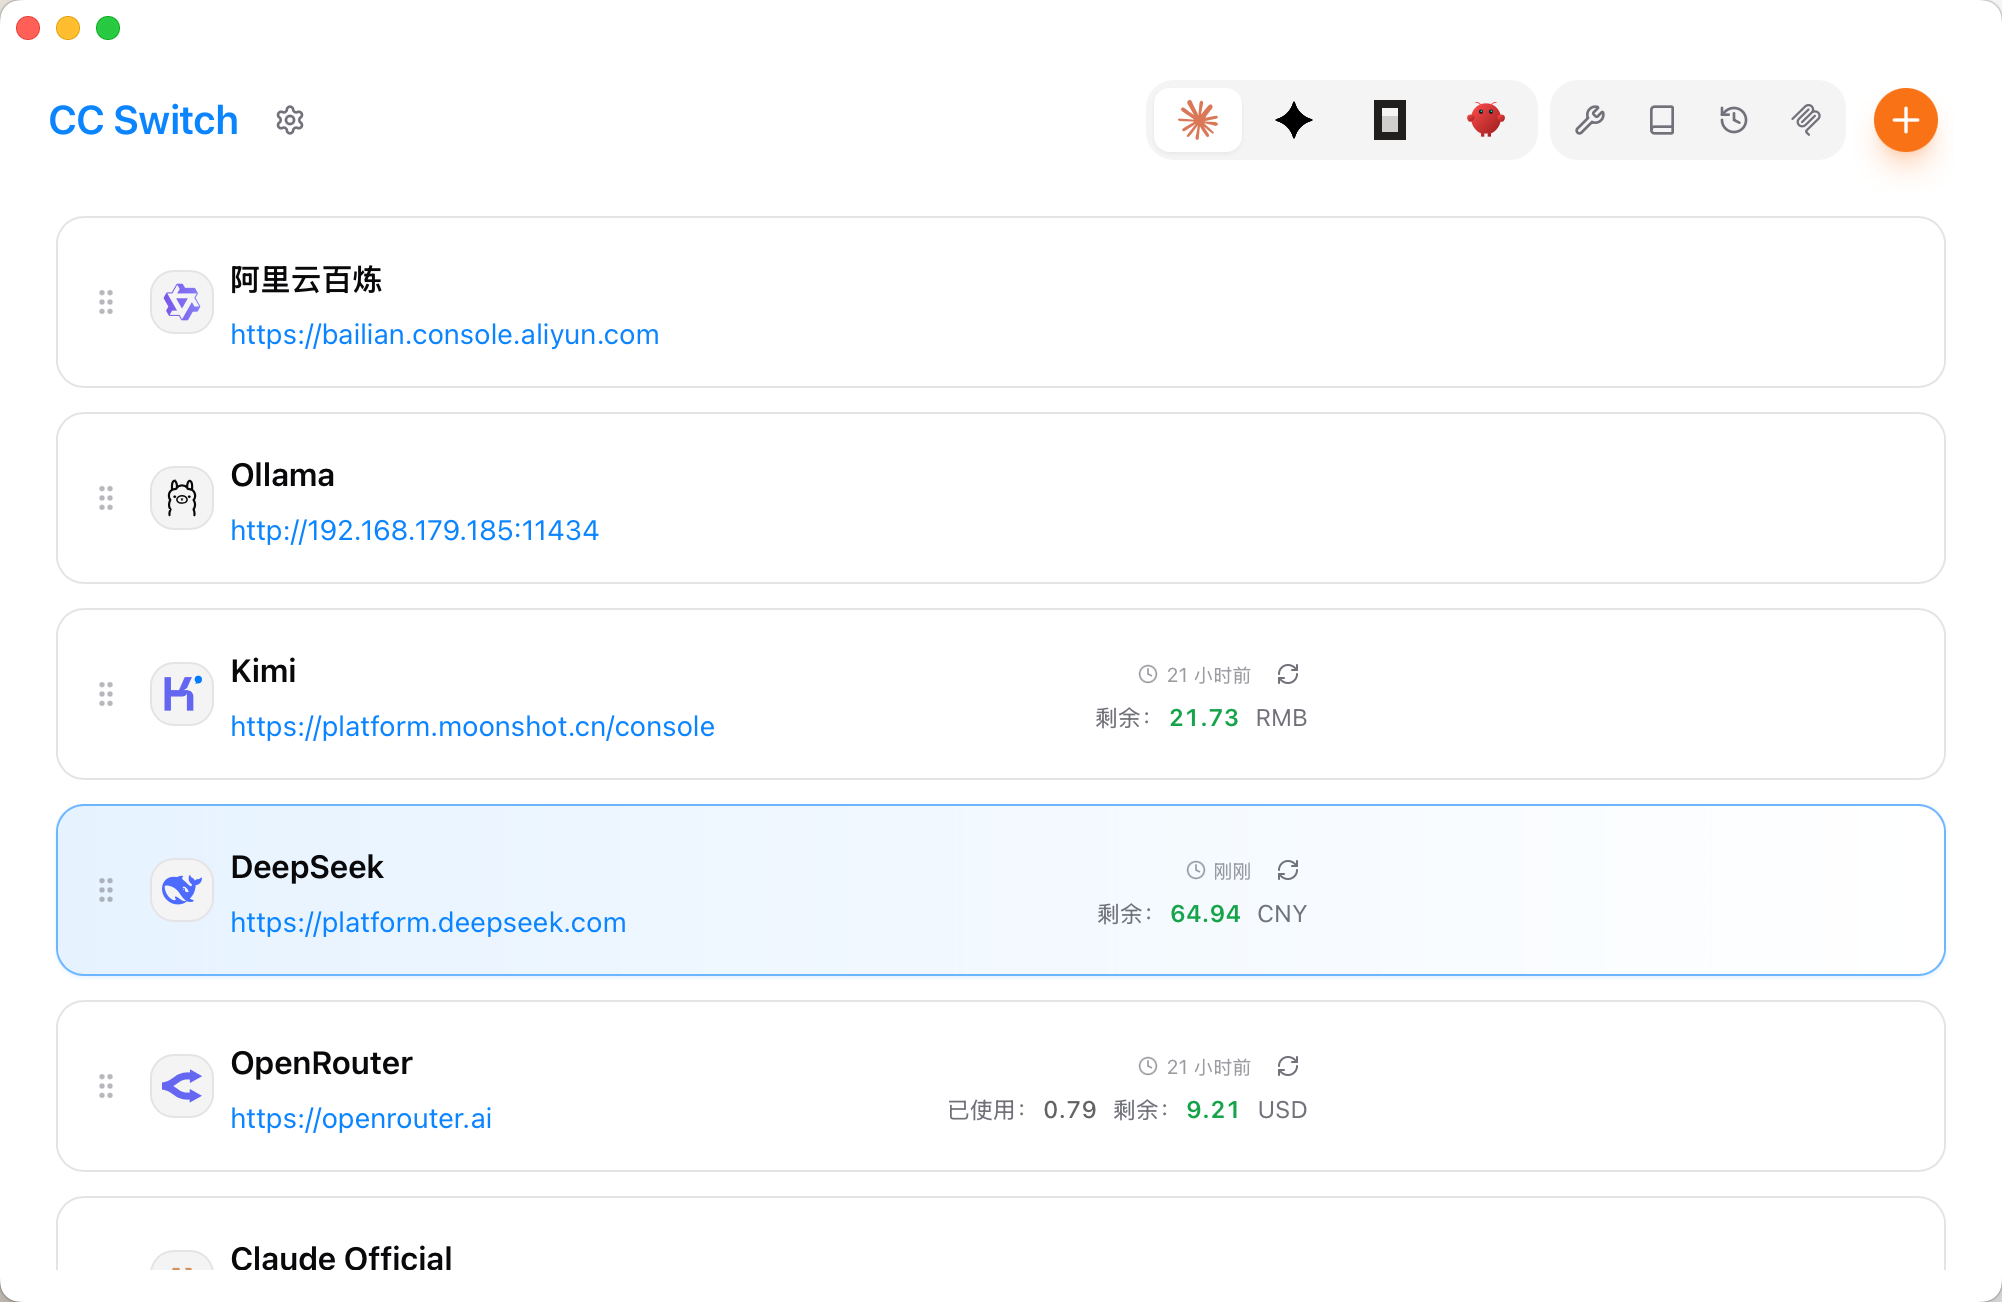
Task: Click the USD currency label
Action: [1282, 1110]
